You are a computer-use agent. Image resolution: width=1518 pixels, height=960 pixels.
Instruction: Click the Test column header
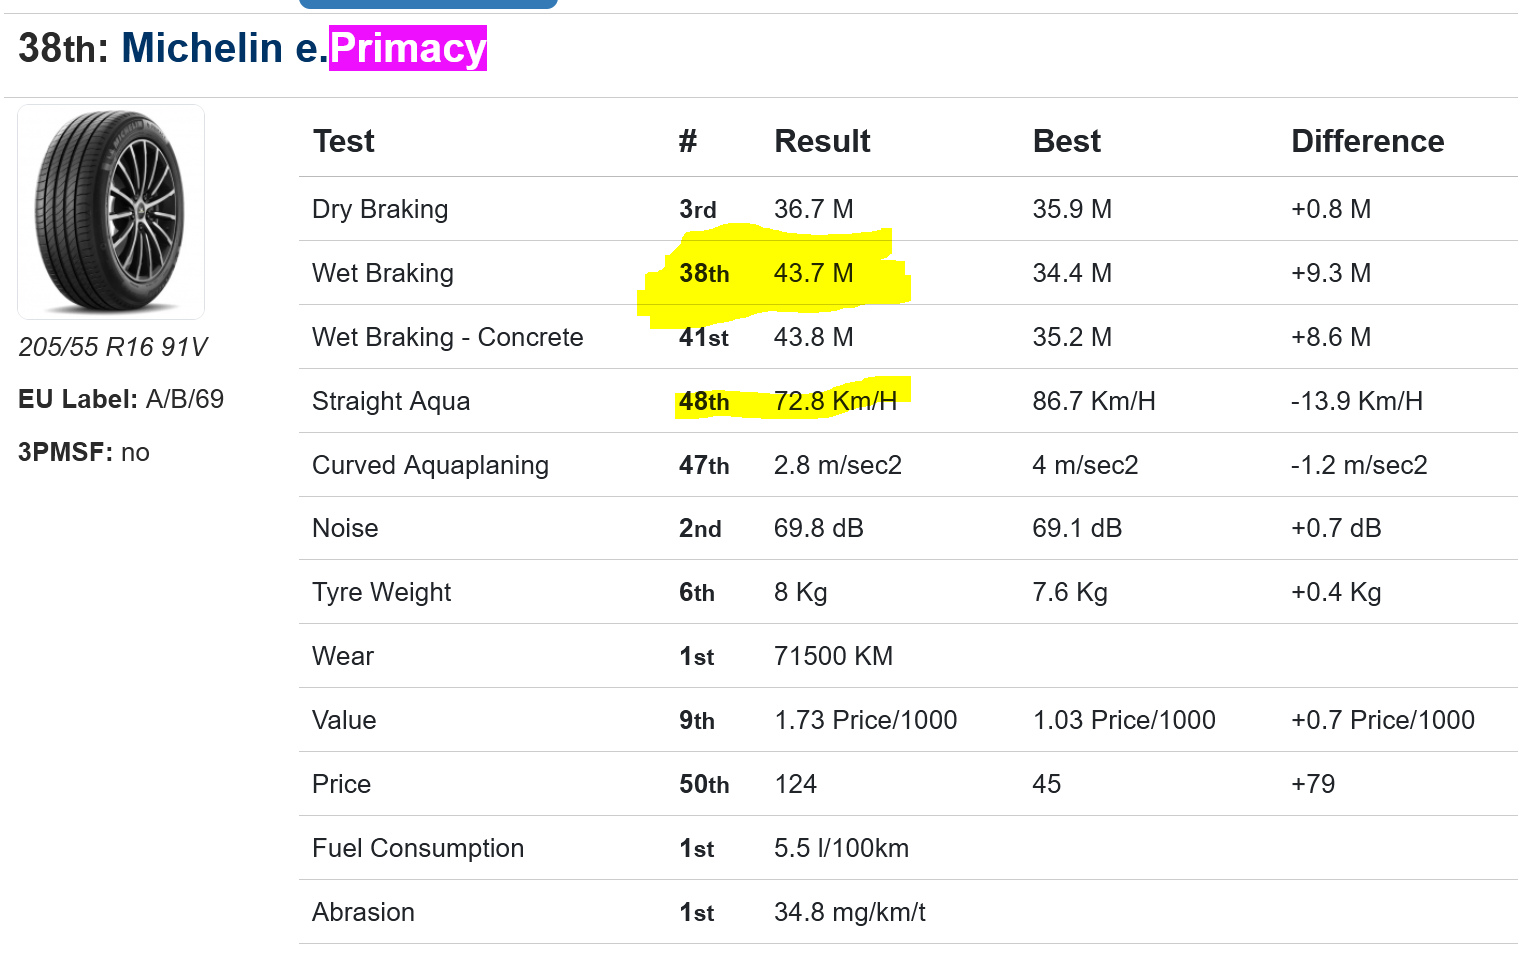point(343,141)
